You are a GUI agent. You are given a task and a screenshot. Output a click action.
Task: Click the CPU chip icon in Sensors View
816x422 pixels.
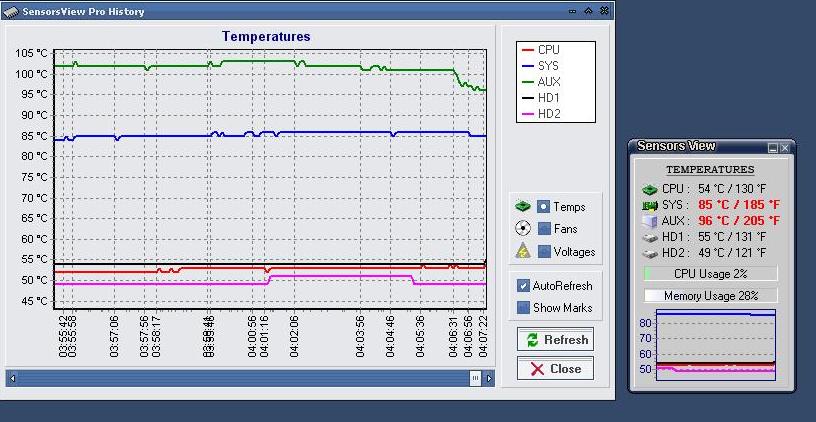tap(650, 189)
